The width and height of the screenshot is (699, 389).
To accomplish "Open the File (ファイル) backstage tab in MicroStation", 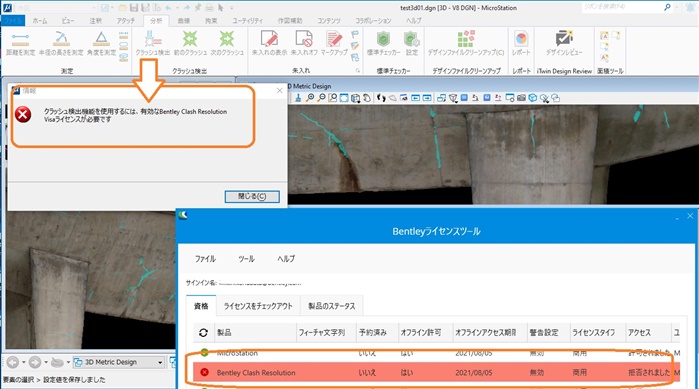I will 13,20.
